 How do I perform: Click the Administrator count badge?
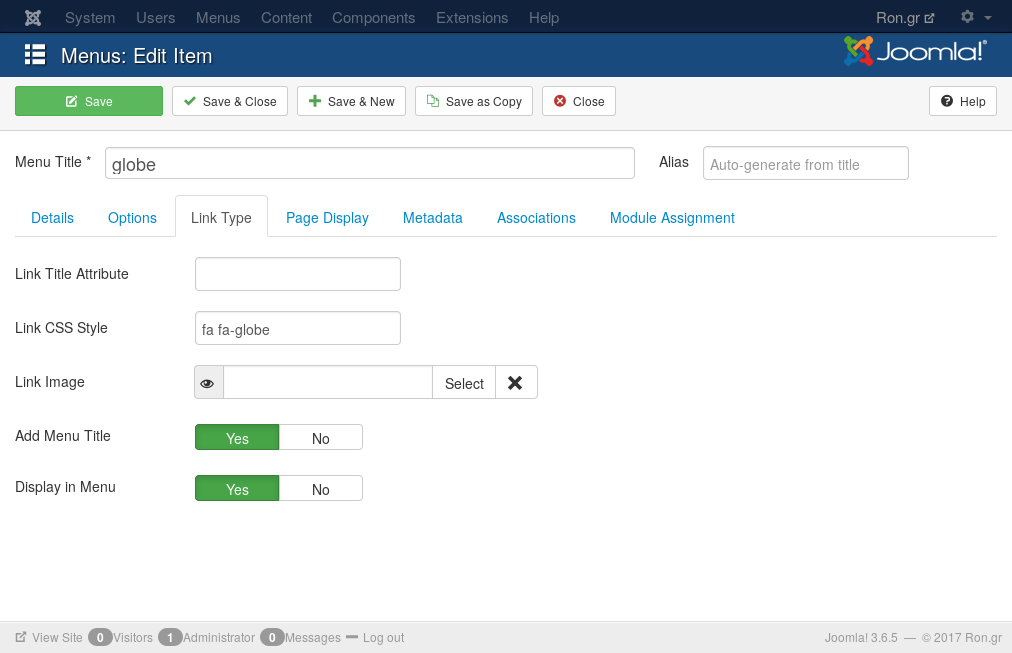click(x=170, y=638)
